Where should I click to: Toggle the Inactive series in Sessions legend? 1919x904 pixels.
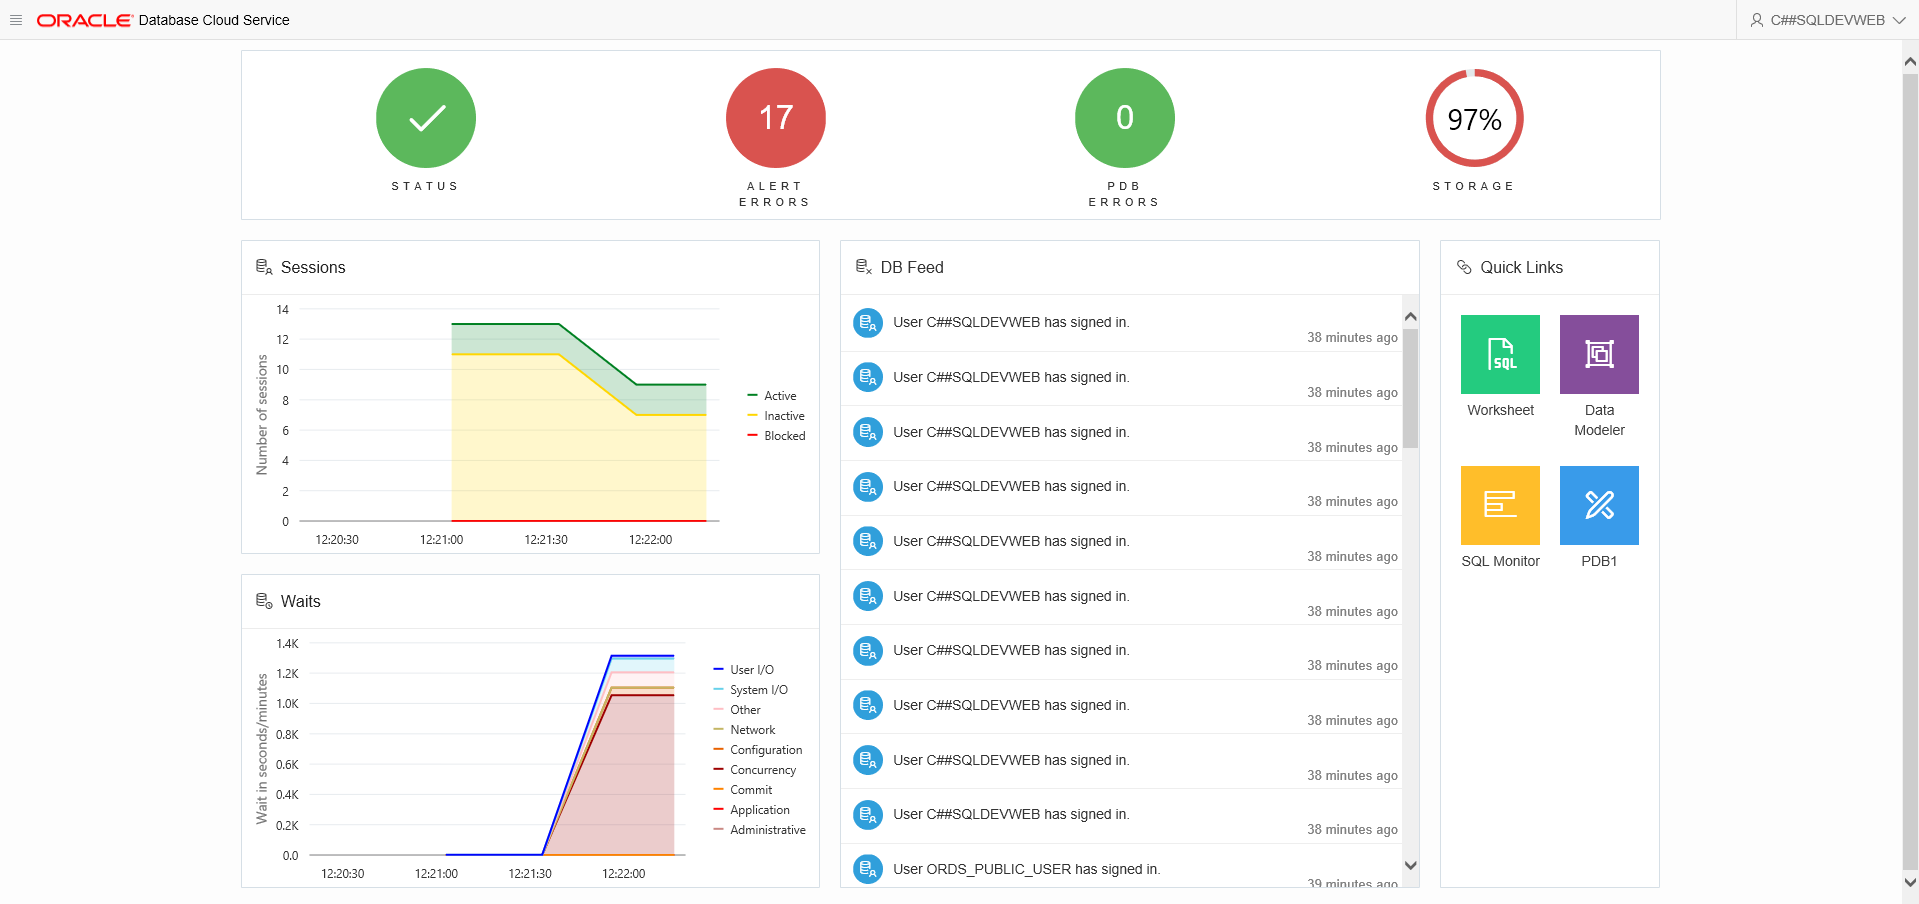click(776, 416)
